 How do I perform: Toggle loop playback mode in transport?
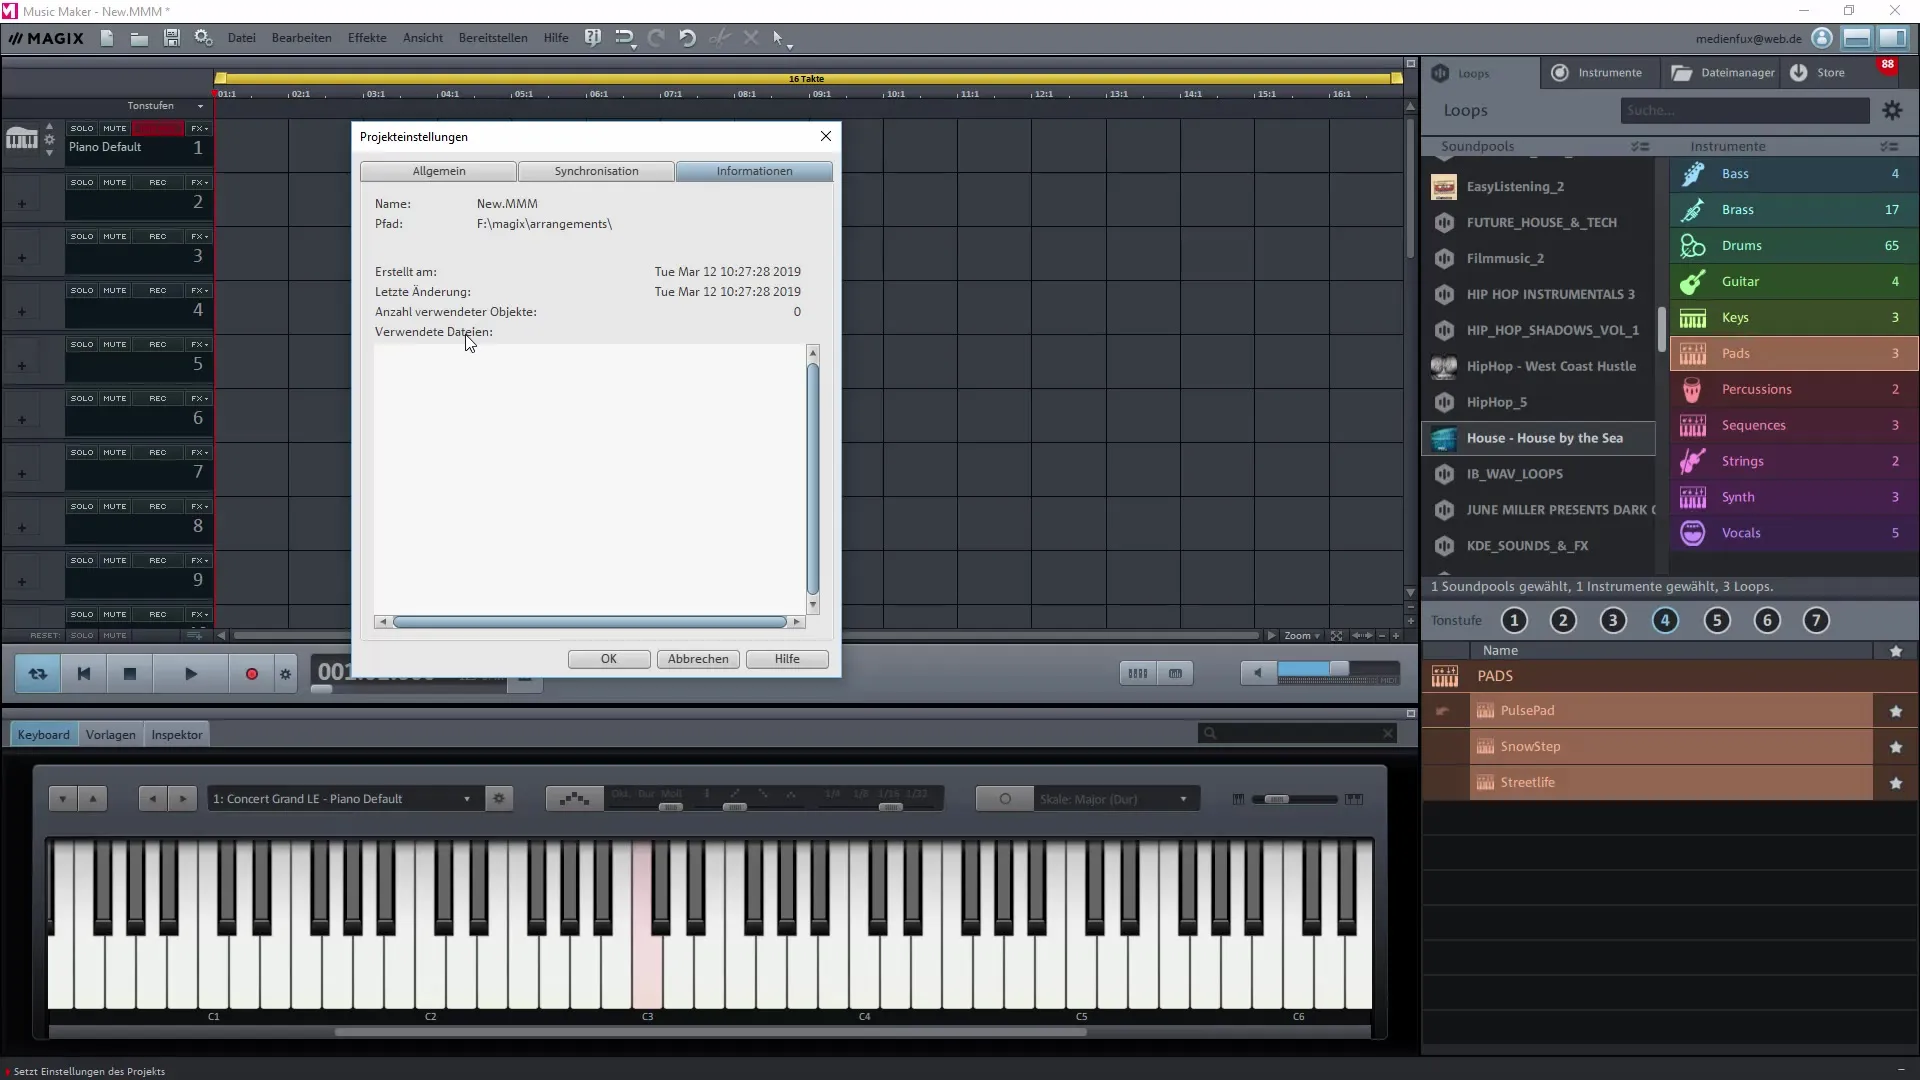point(37,674)
